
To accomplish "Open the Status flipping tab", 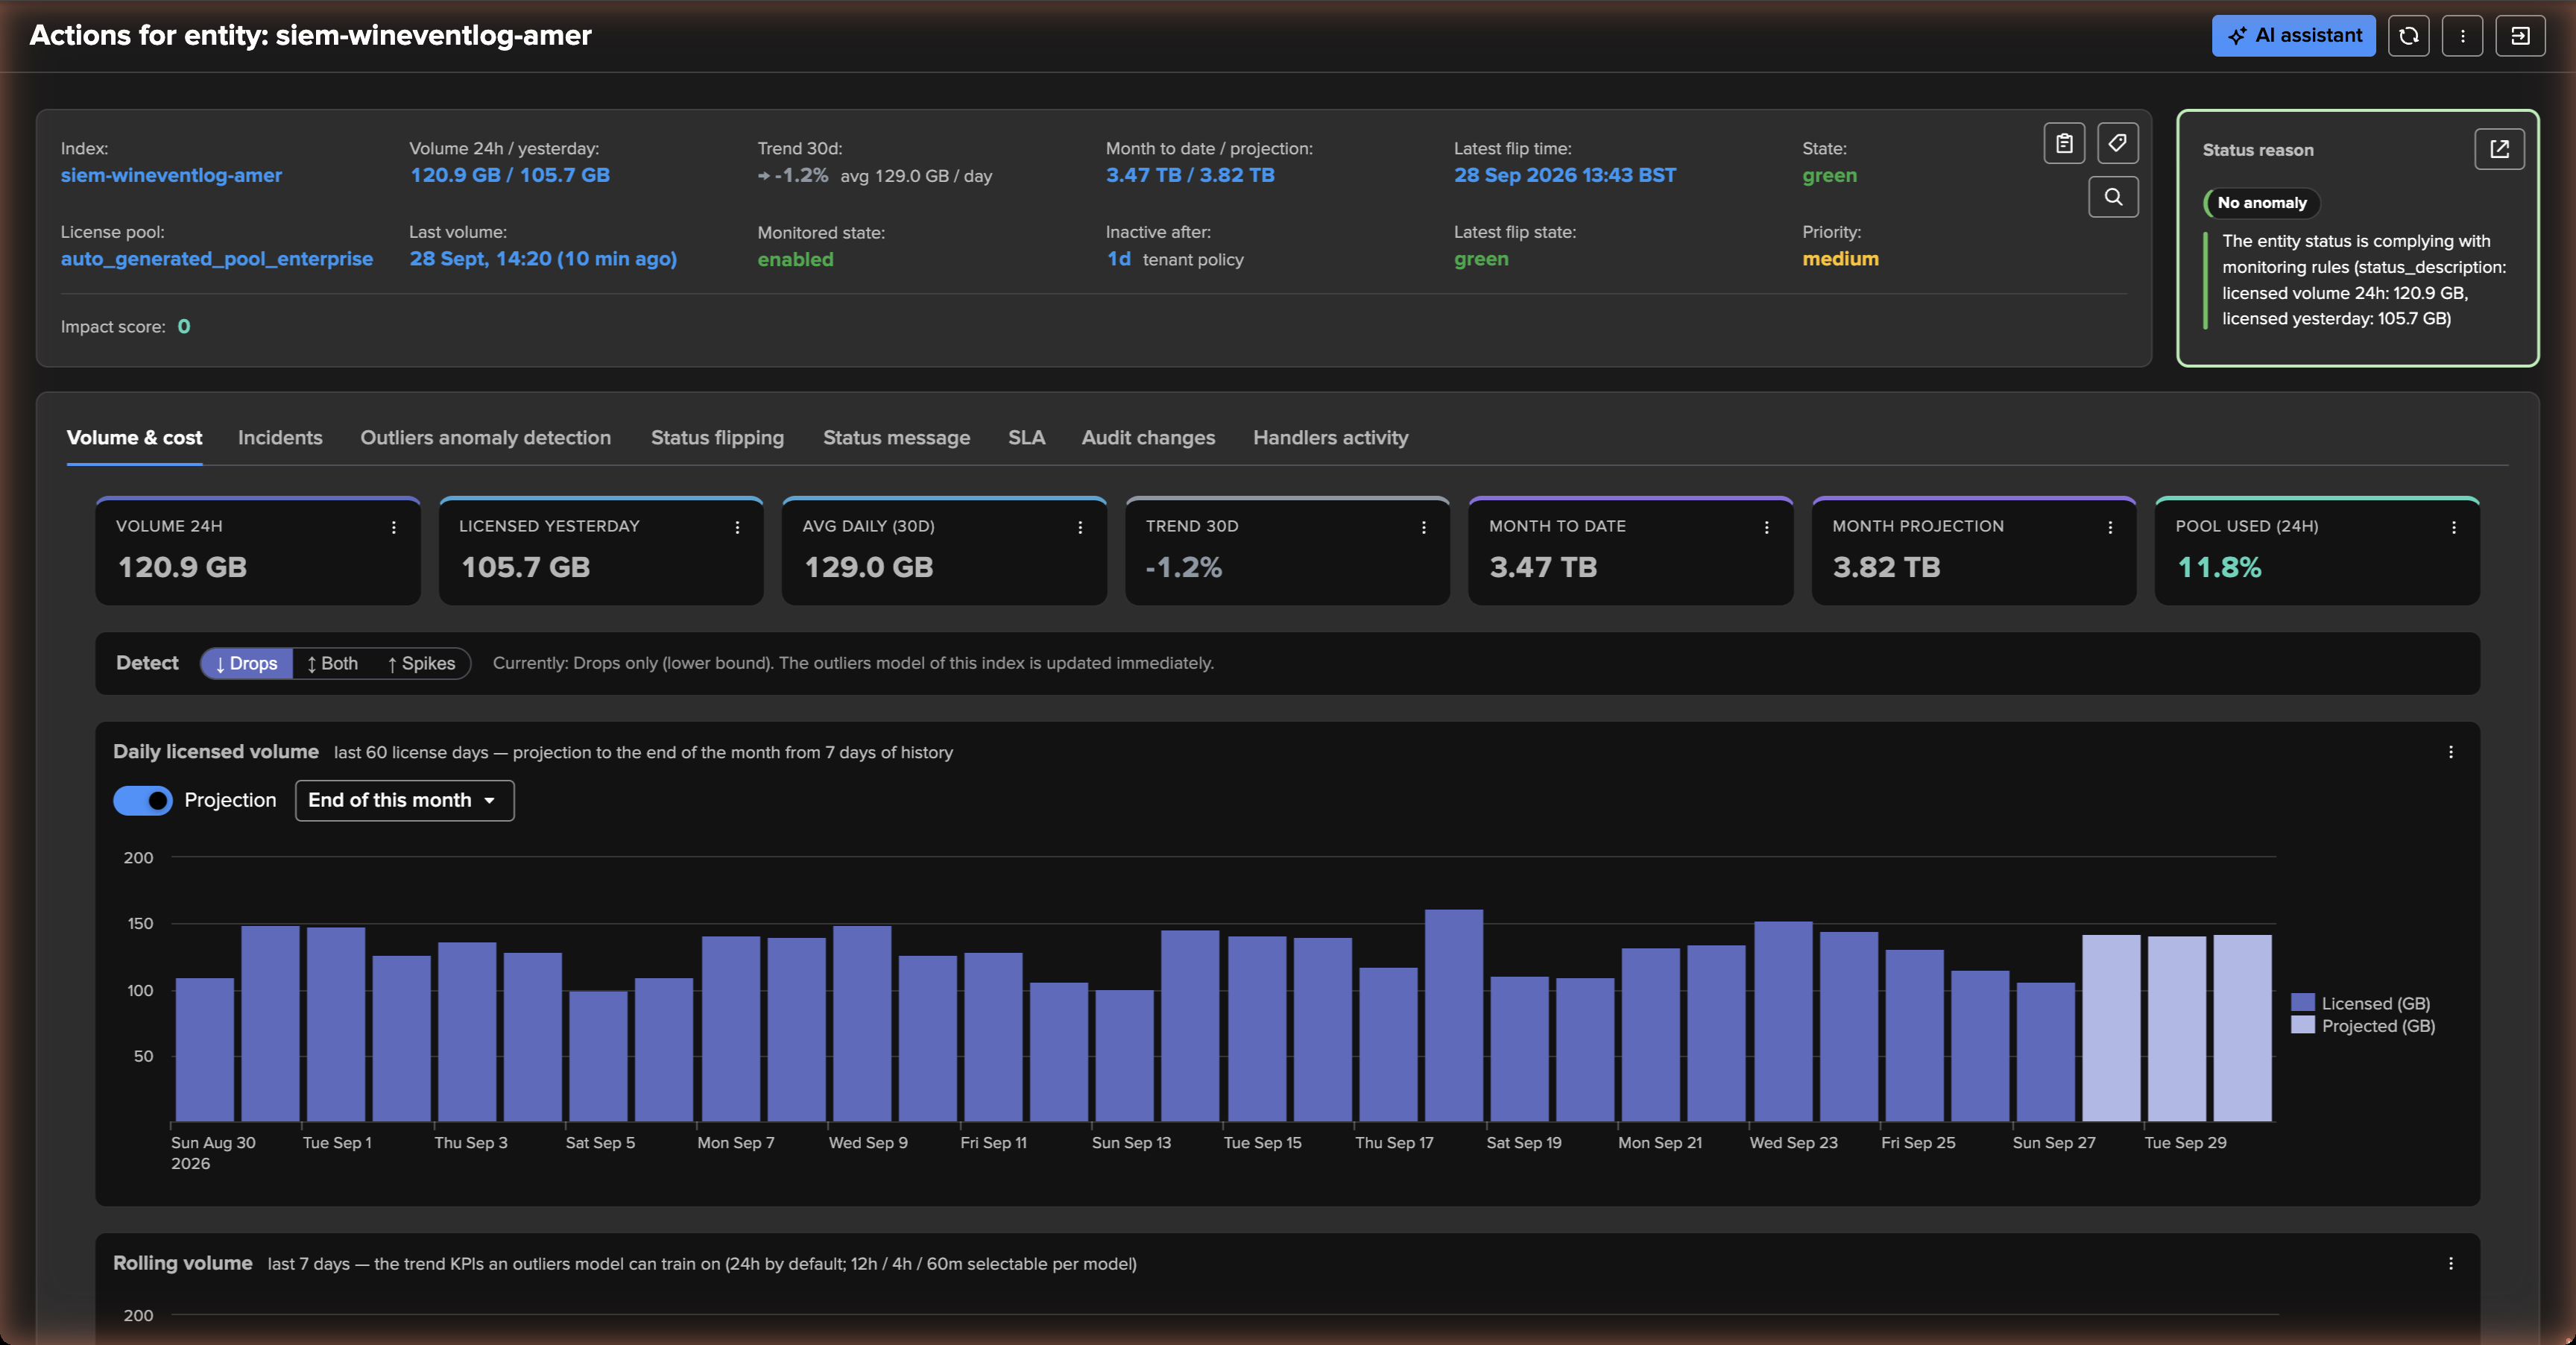I will 717,438.
